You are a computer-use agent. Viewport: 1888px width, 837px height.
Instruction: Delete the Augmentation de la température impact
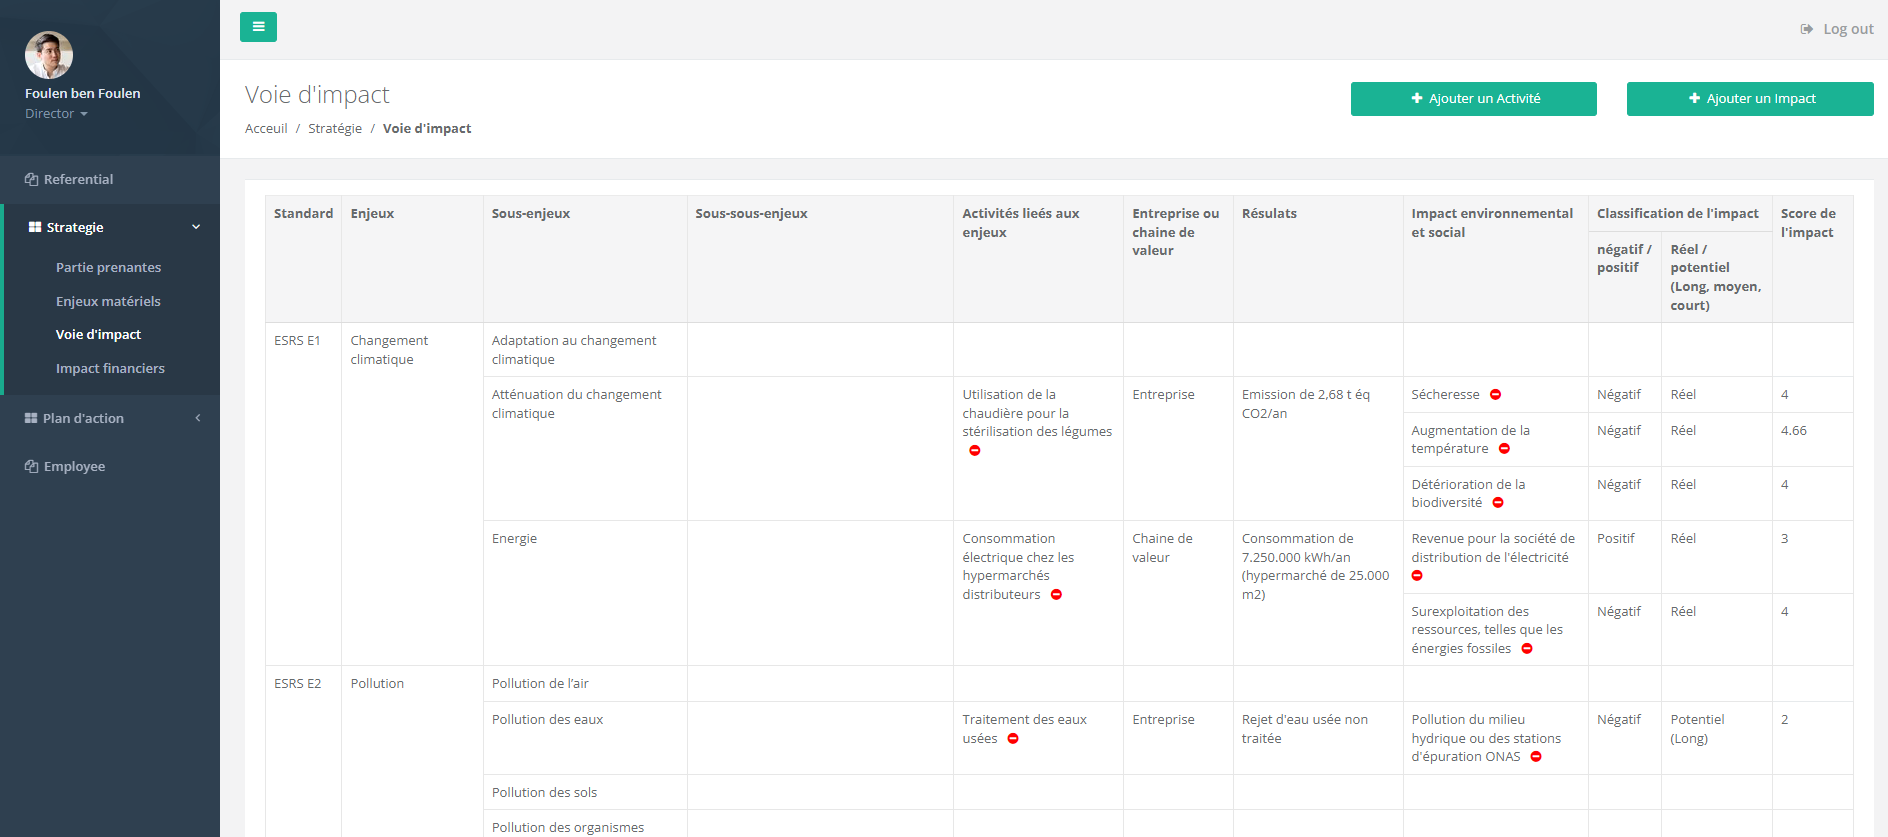1504,449
